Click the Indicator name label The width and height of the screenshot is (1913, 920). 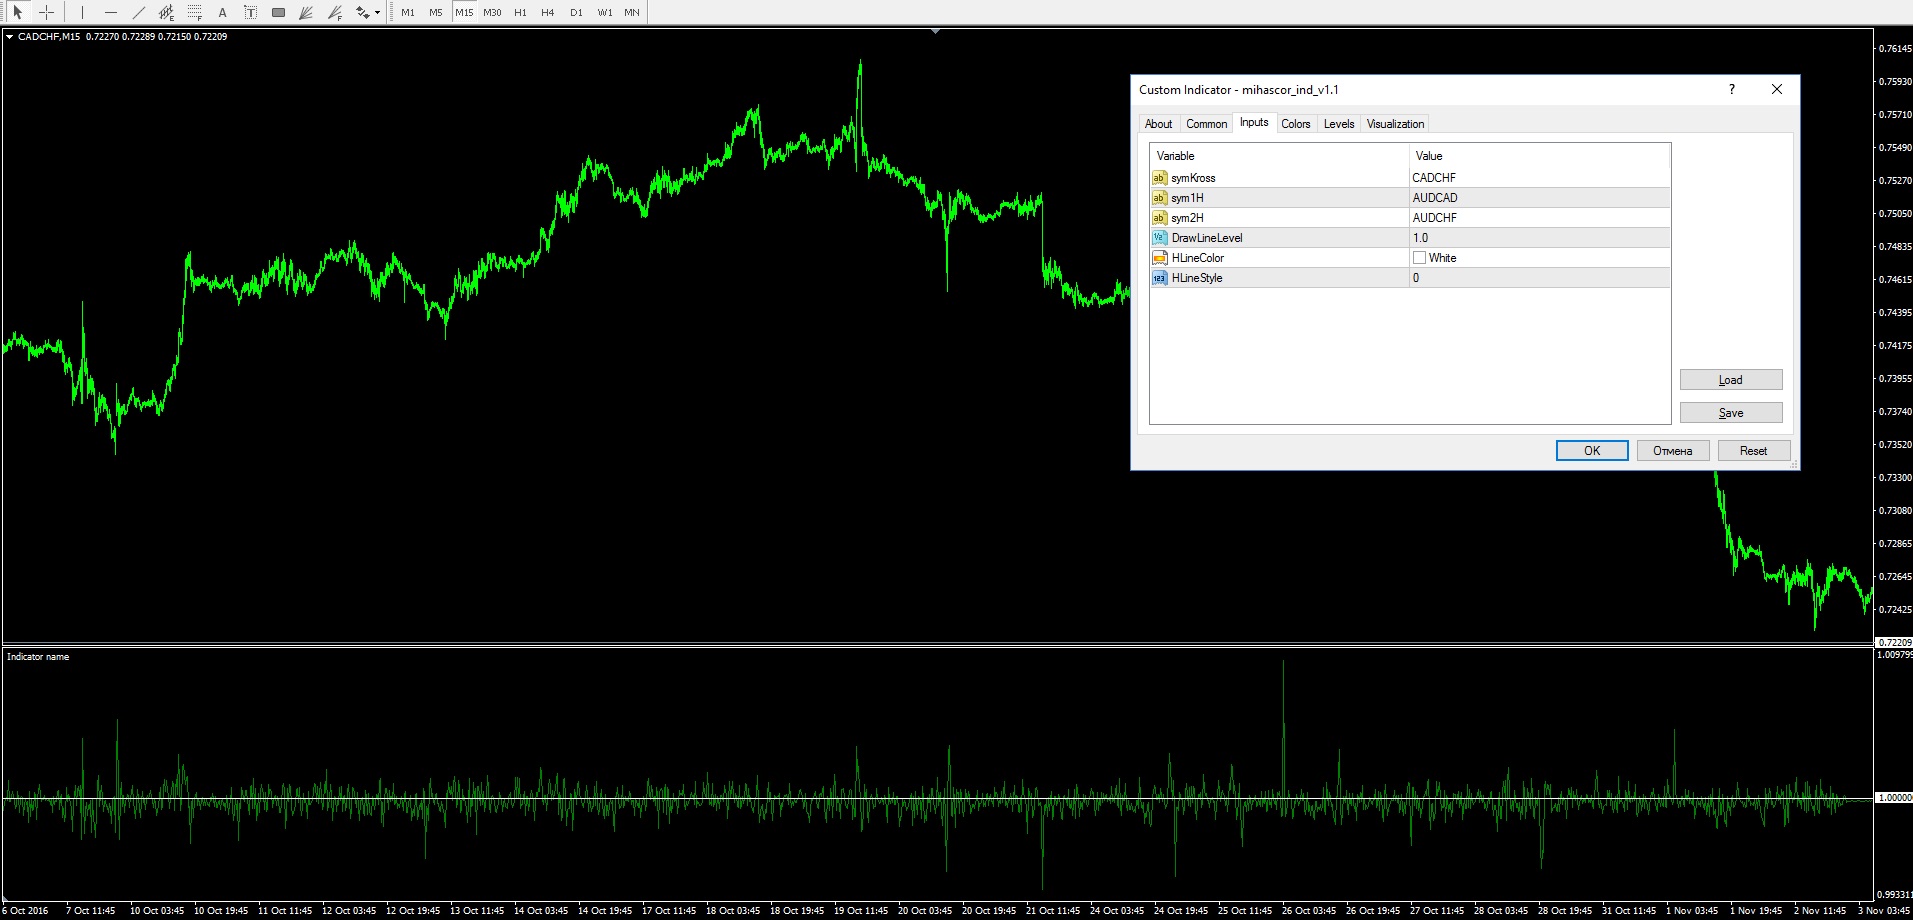38,657
